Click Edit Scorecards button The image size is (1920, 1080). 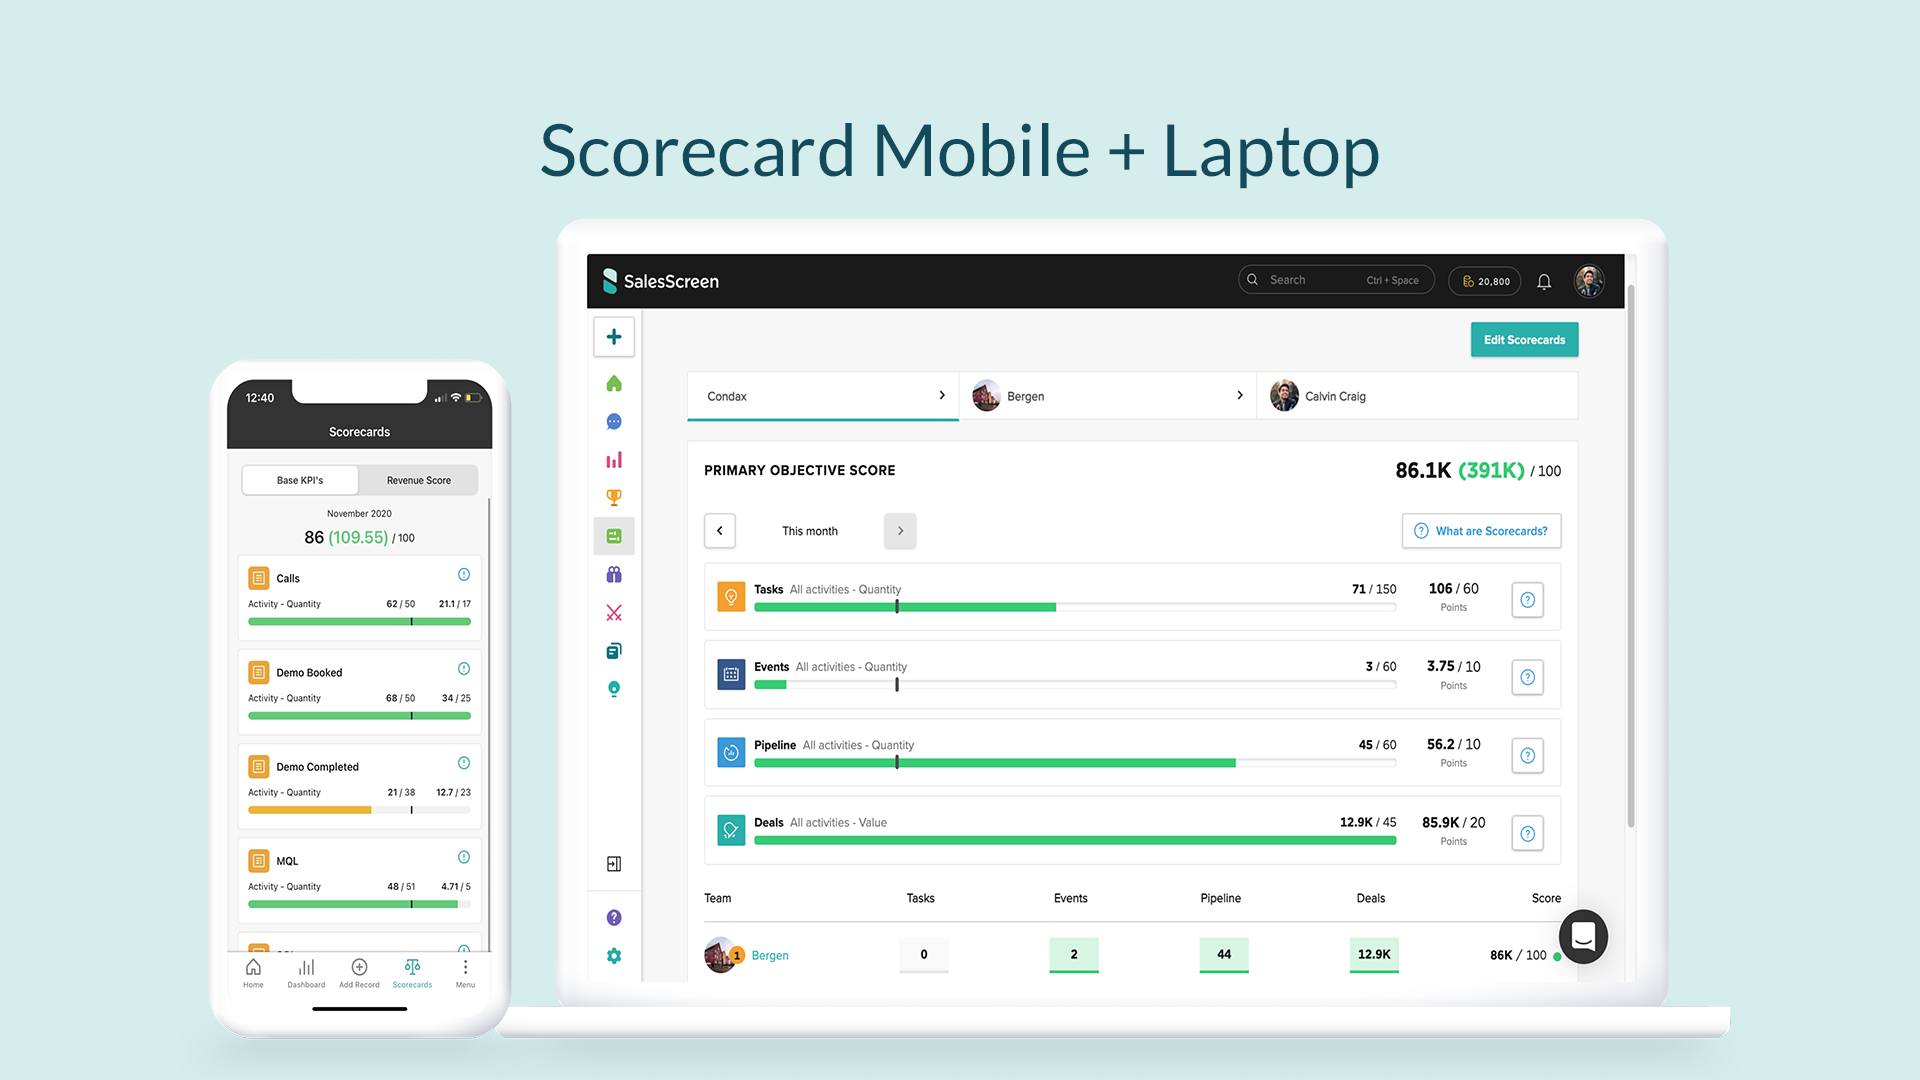(1523, 340)
